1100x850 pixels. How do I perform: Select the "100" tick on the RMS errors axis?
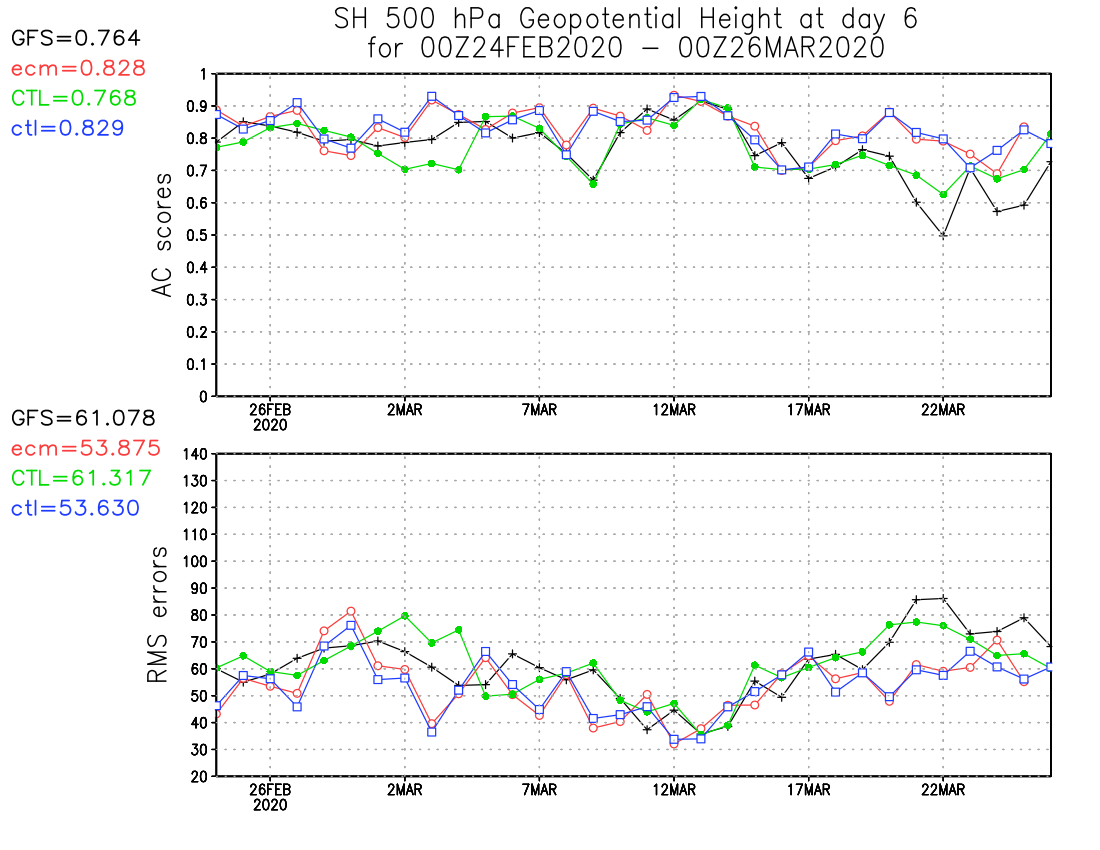(196, 562)
